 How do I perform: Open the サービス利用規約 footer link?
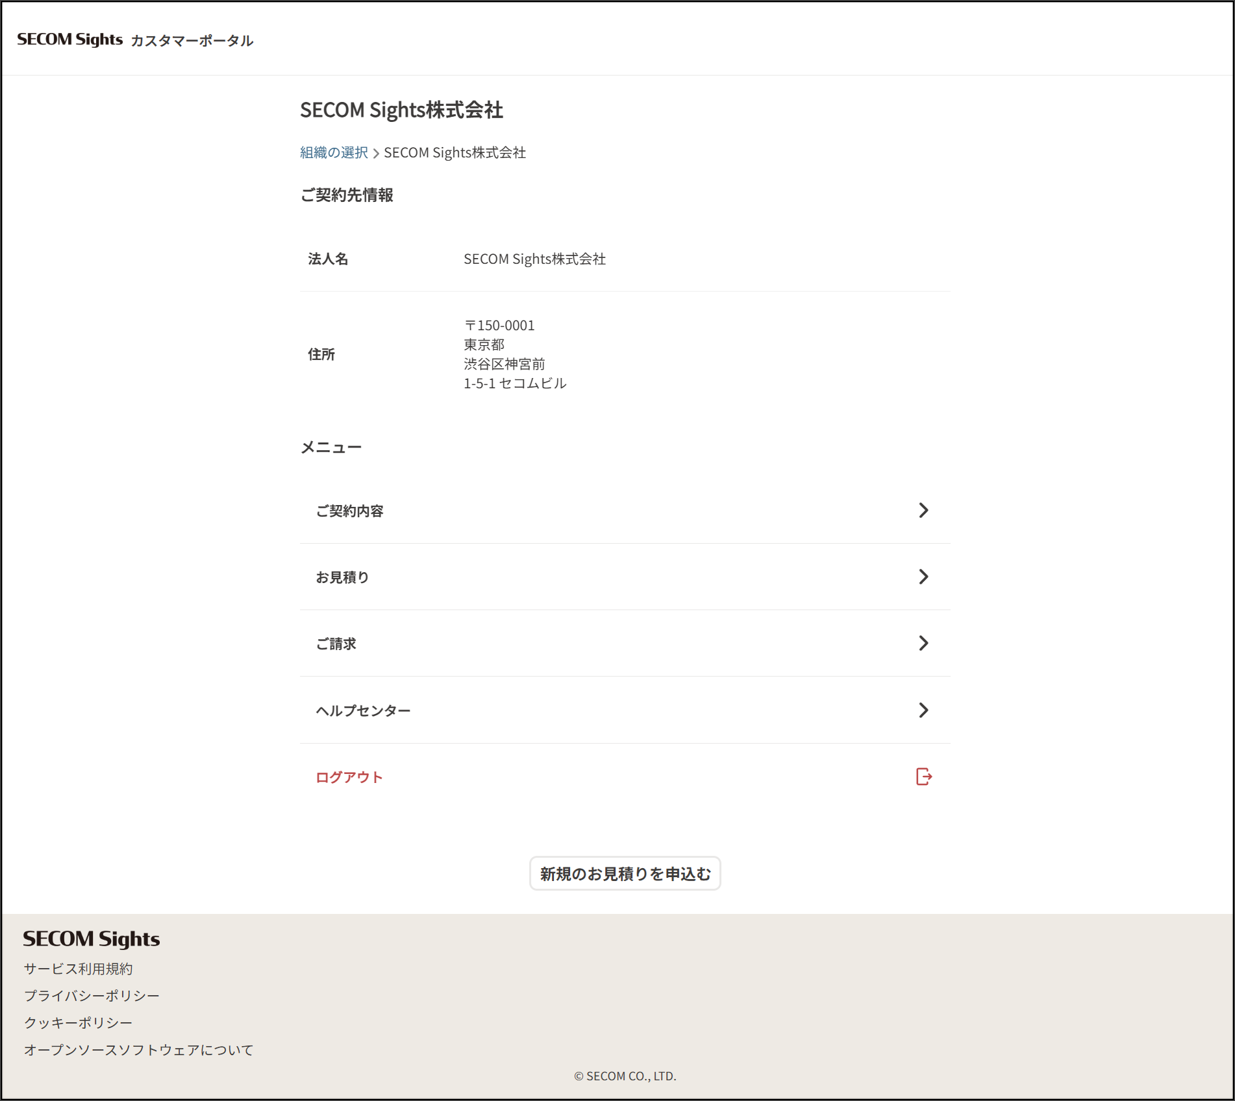tap(78, 969)
